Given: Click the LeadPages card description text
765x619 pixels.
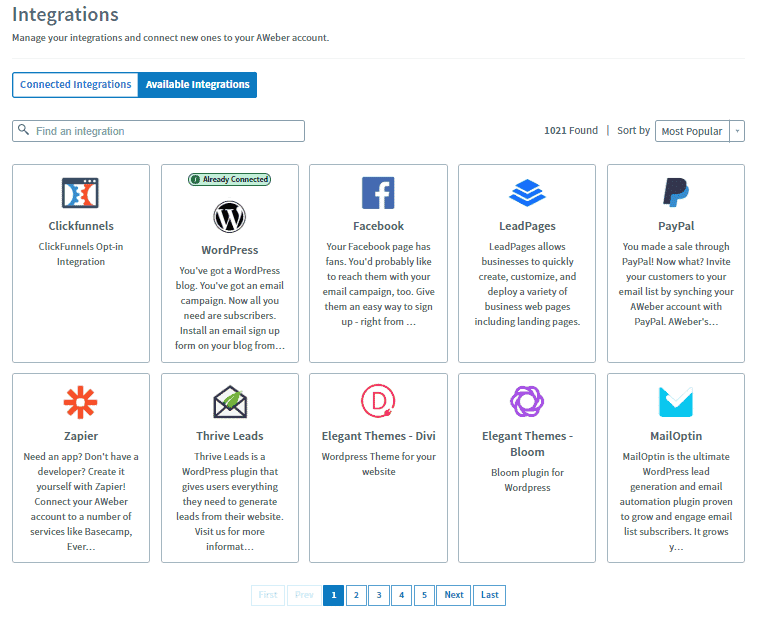Looking at the screenshot, I should pos(527,284).
